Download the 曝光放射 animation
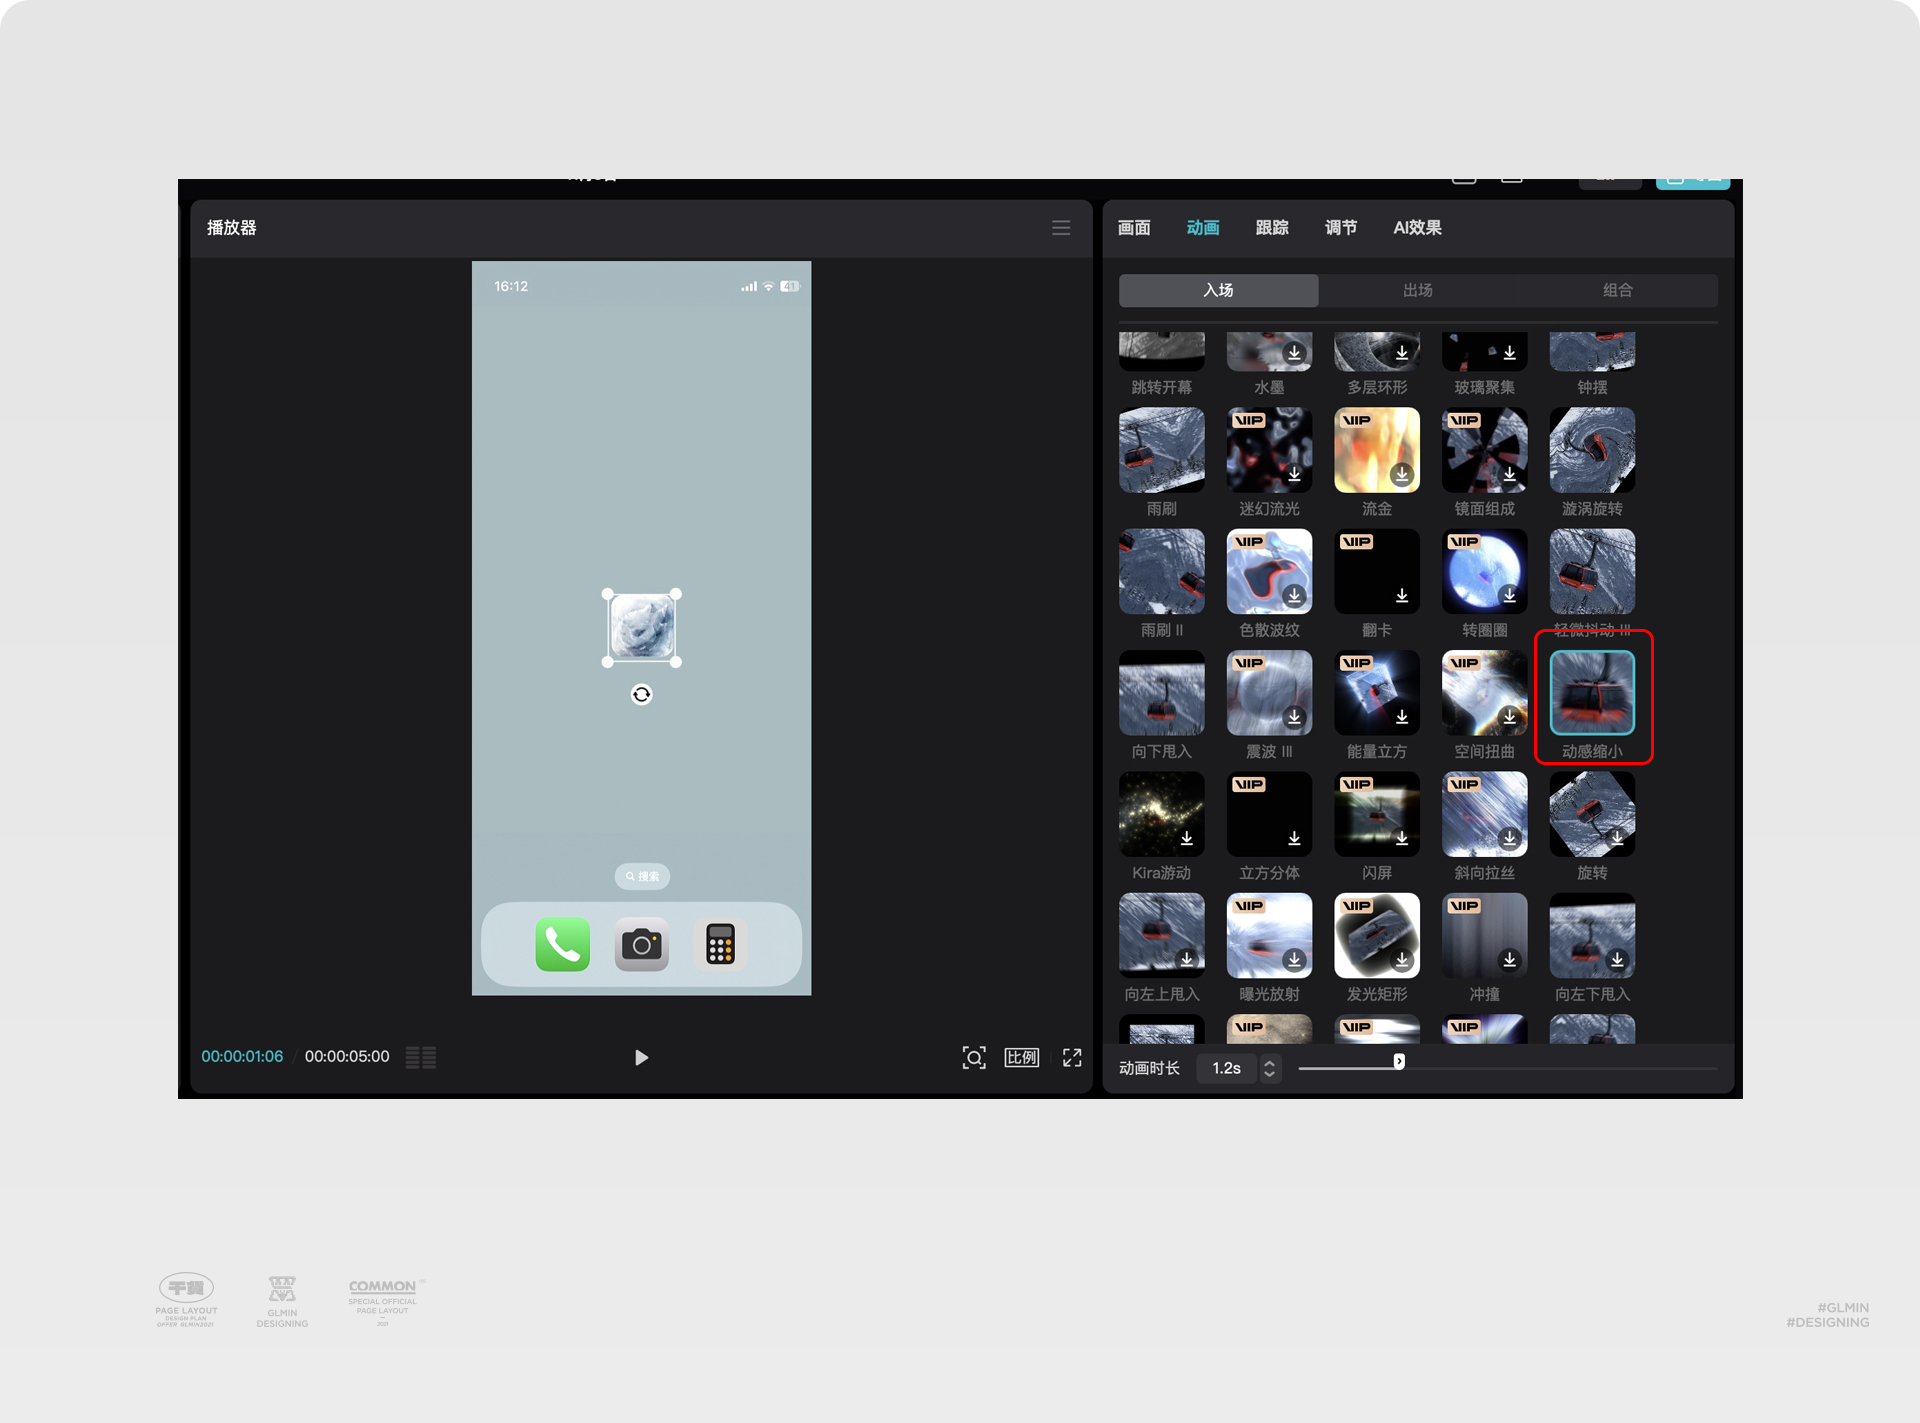Image resolution: width=1920 pixels, height=1423 pixels. pyautogui.click(x=1294, y=960)
